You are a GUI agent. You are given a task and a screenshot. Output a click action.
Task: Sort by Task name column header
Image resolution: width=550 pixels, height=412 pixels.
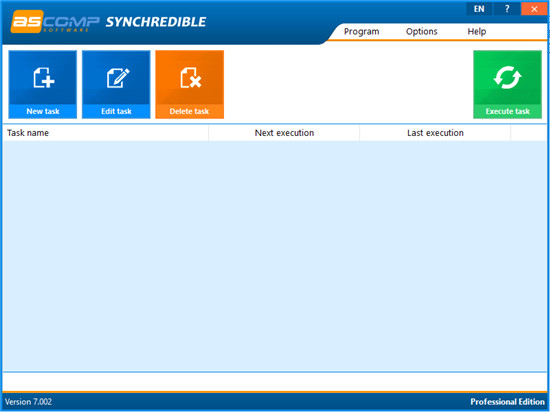pyautogui.click(x=105, y=133)
